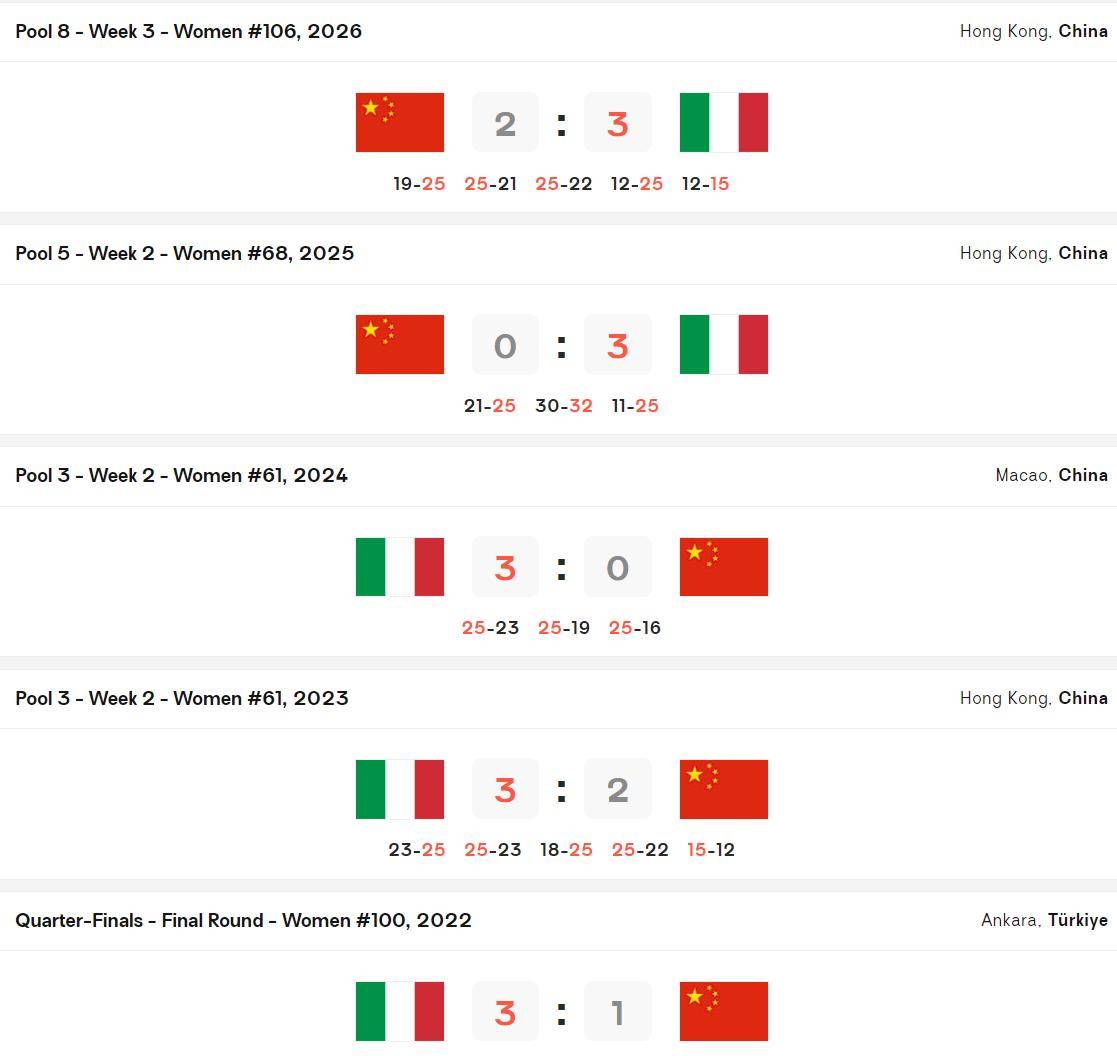
Task: Open Pool 8 - Week 3 - Women #106 match
Action: pyautogui.click(x=188, y=31)
